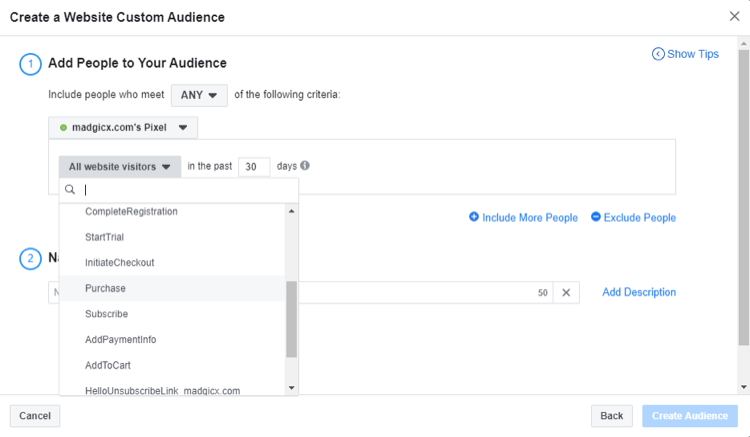This screenshot has height=437, width=750.
Task: Clear the audience name with X icon
Action: 565,293
